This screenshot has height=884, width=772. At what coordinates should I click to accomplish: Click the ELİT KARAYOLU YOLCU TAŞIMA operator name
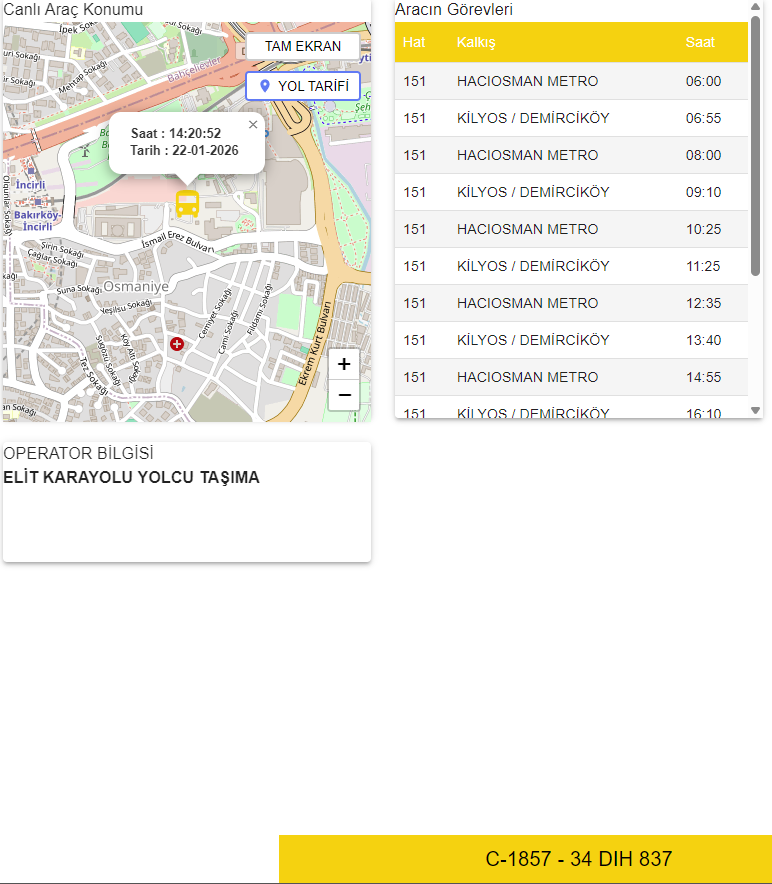click(x=131, y=478)
